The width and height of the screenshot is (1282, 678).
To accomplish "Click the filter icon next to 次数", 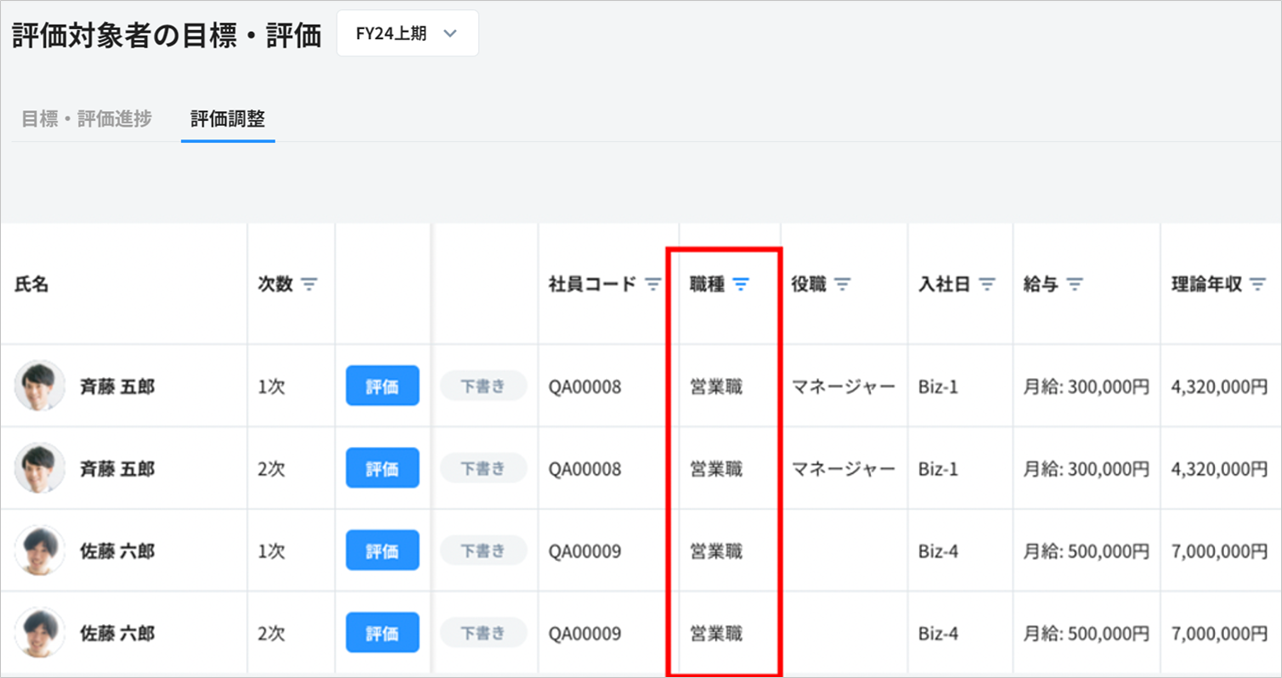I will 309,285.
